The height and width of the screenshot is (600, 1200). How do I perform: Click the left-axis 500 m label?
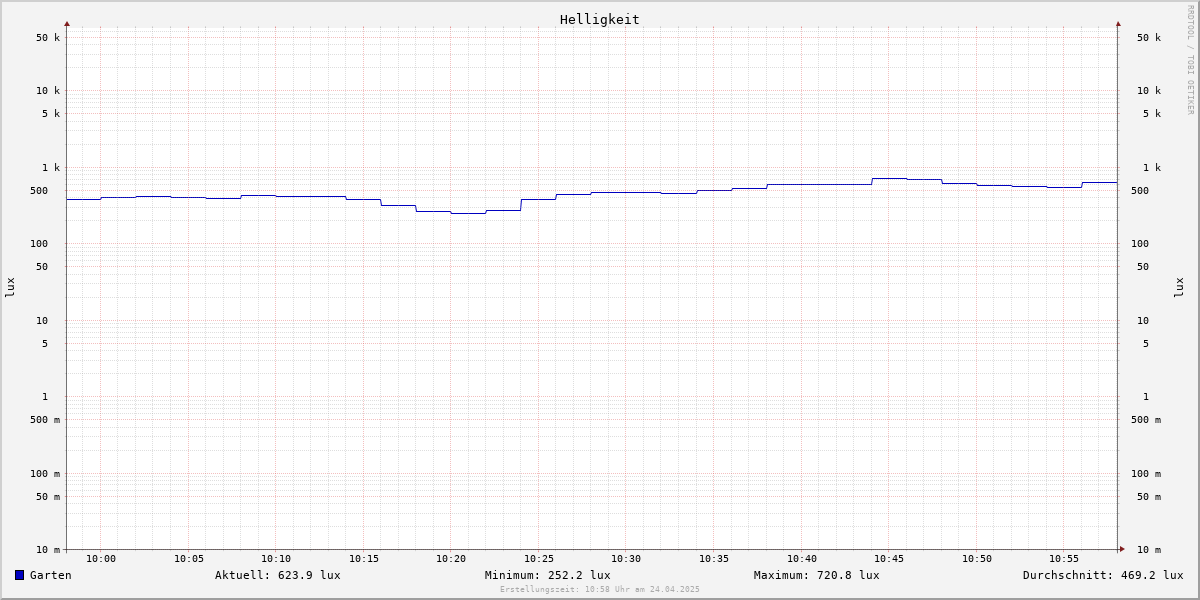45,420
